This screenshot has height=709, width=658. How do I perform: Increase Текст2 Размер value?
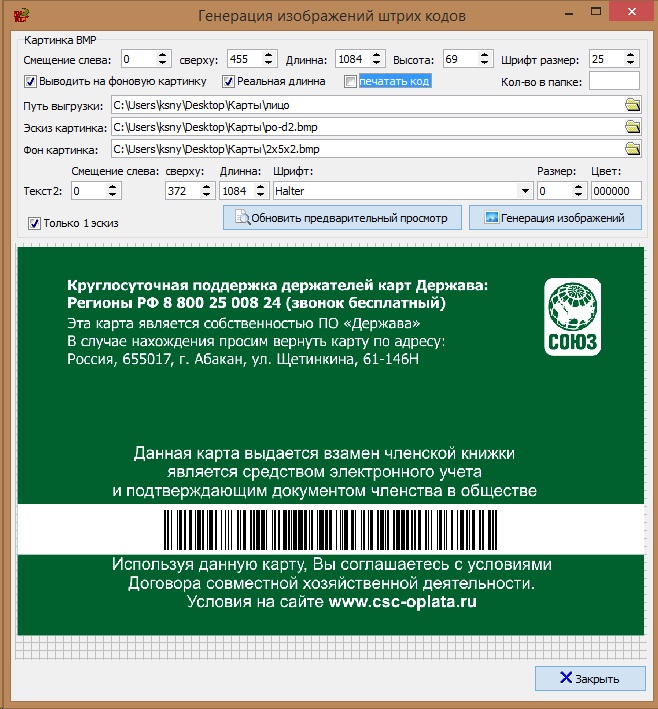click(x=578, y=187)
